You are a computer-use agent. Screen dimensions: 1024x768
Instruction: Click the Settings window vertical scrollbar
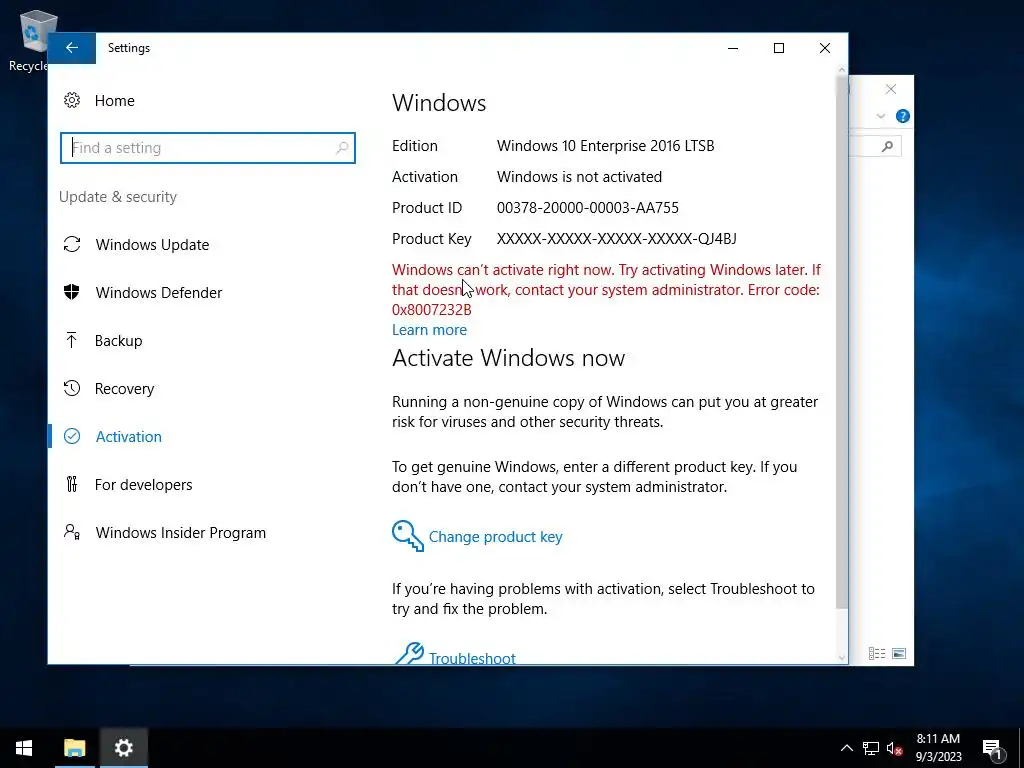click(x=842, y=343)
